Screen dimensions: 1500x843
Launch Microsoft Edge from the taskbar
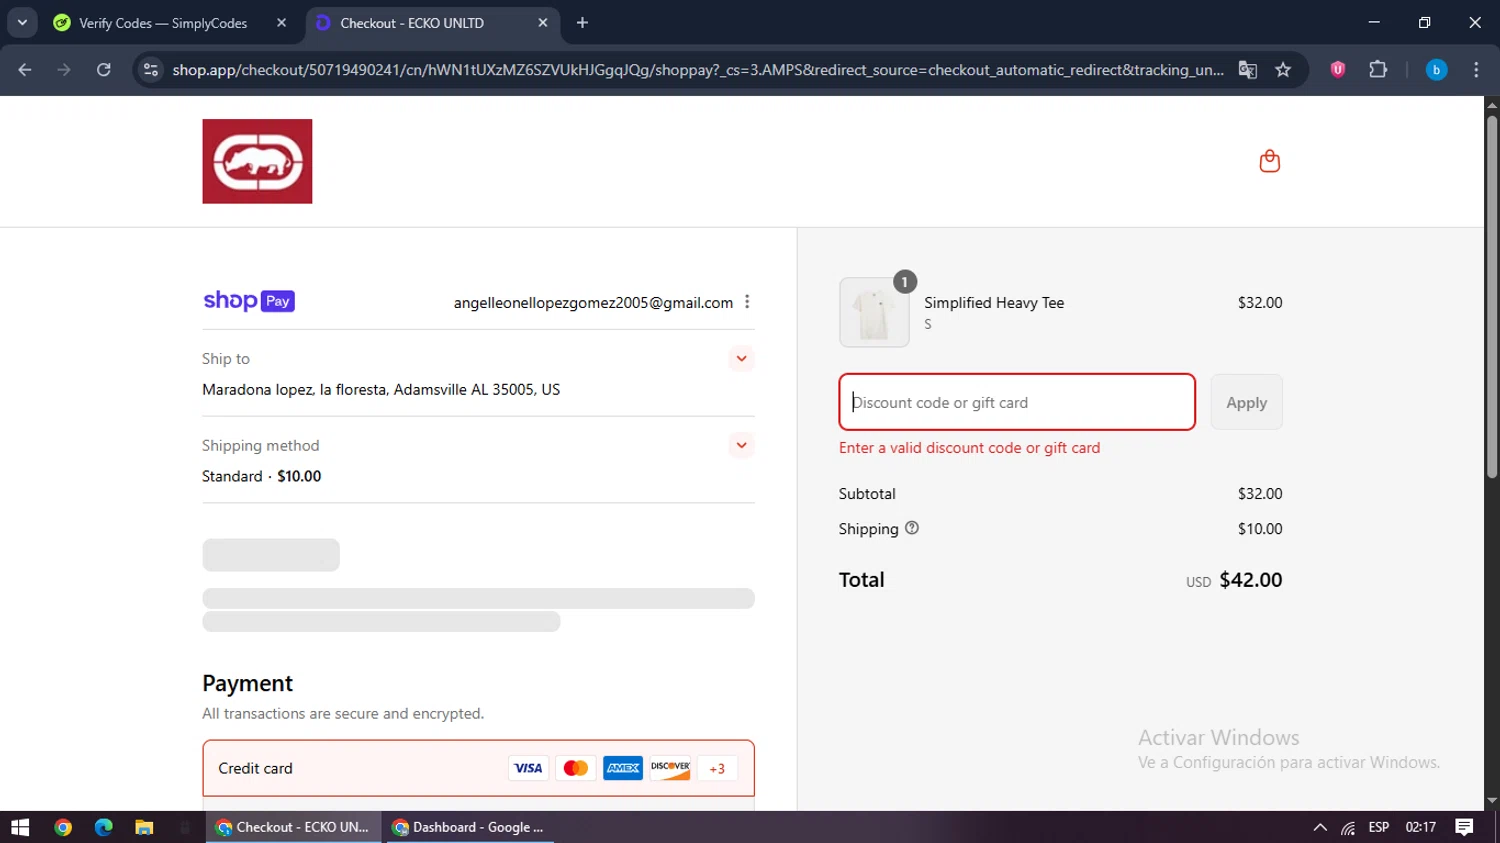(x=103, y=827)
